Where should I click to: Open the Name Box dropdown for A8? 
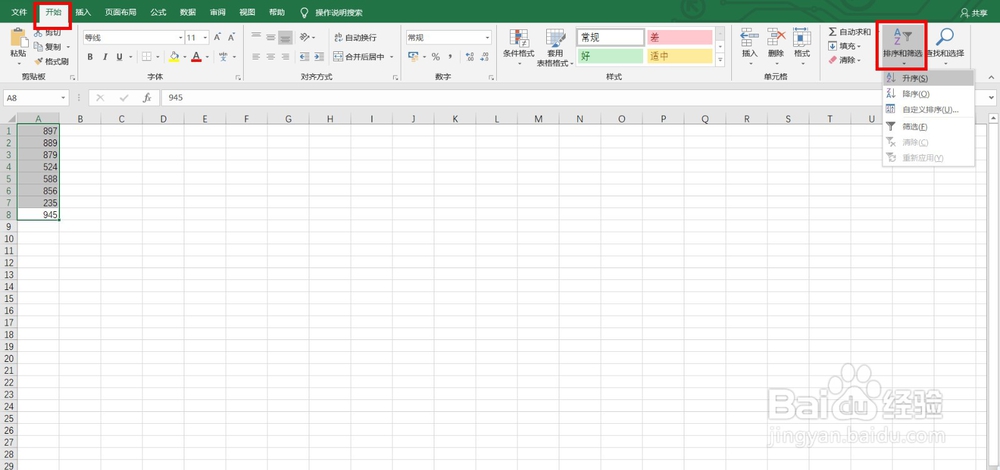(x=64, y=98)
